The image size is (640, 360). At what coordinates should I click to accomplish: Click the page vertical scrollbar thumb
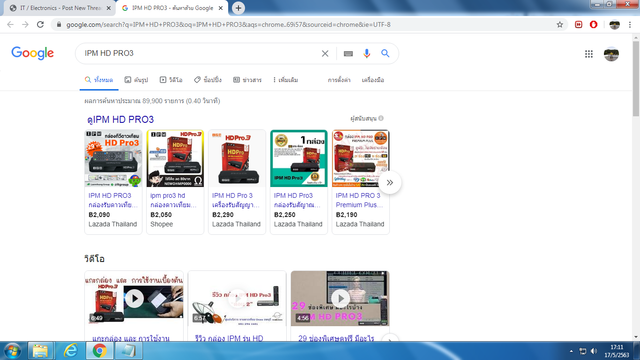pos(636,78)
